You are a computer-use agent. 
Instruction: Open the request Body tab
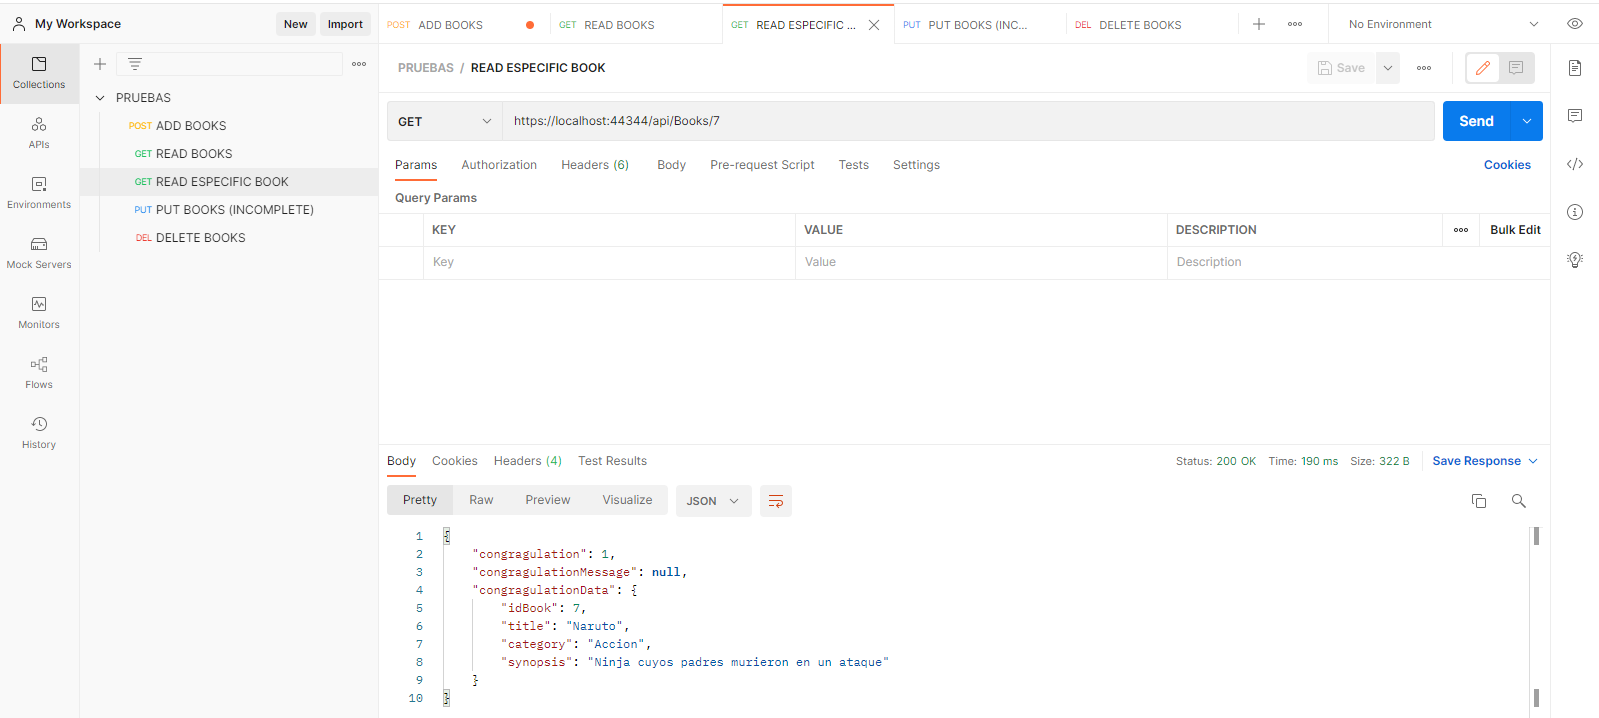click(671, 165)
